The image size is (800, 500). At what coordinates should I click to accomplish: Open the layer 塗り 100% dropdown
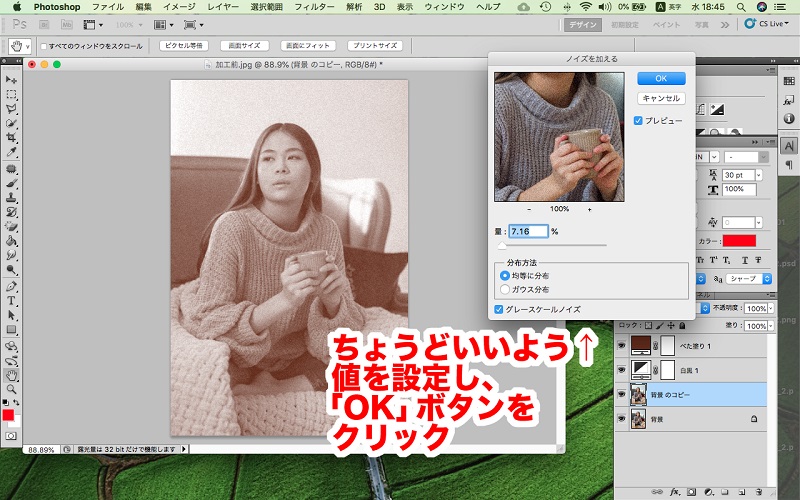point(770,326)
